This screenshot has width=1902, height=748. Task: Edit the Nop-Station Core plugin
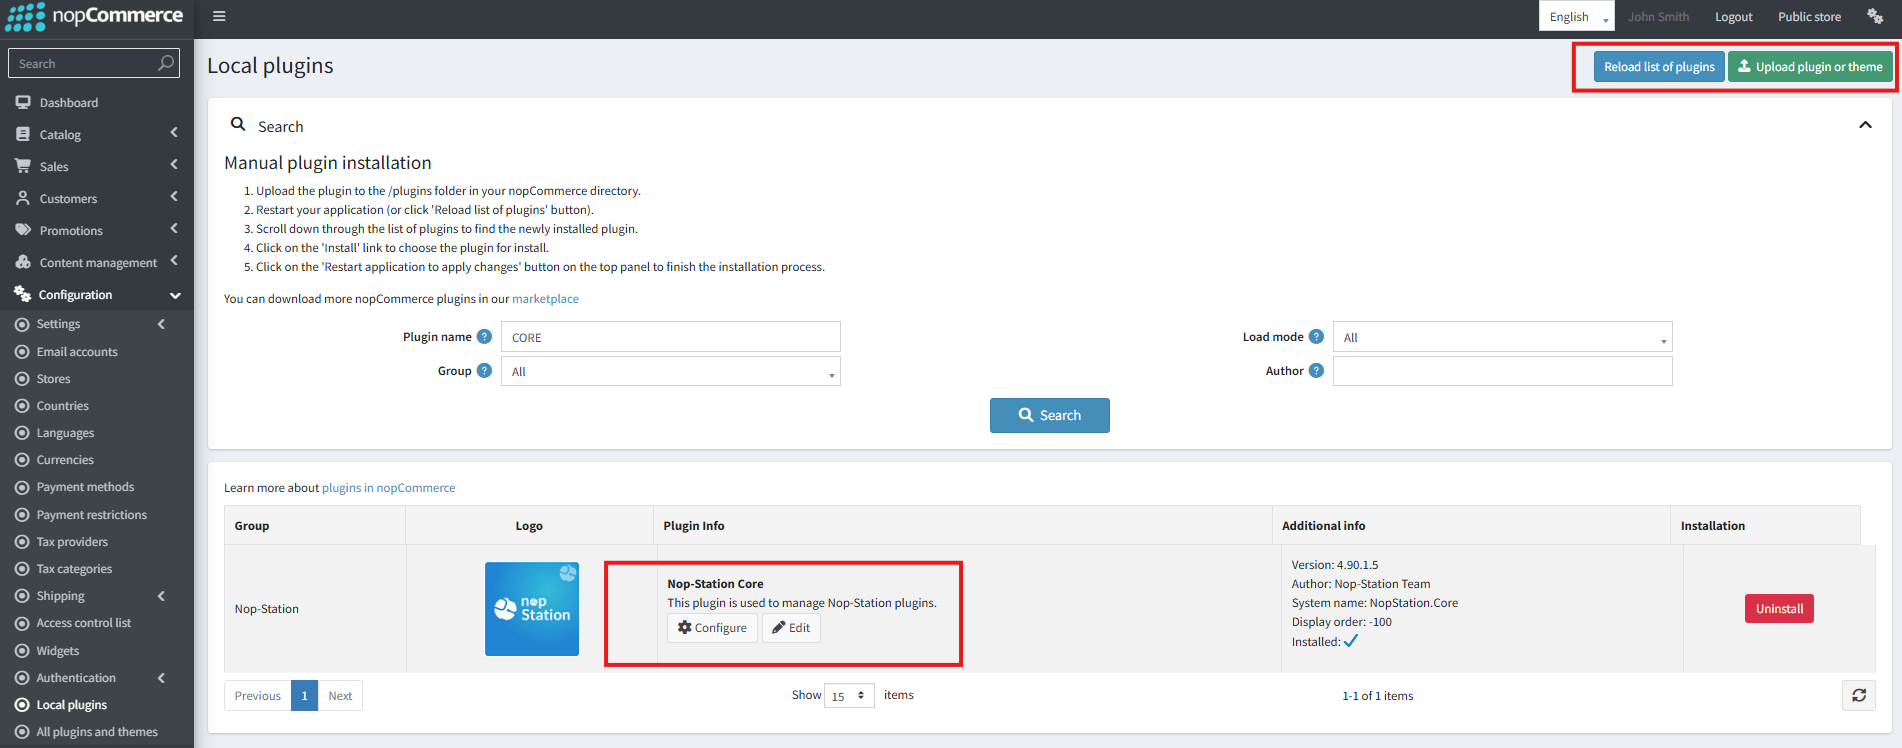click(x=791, y=628)
